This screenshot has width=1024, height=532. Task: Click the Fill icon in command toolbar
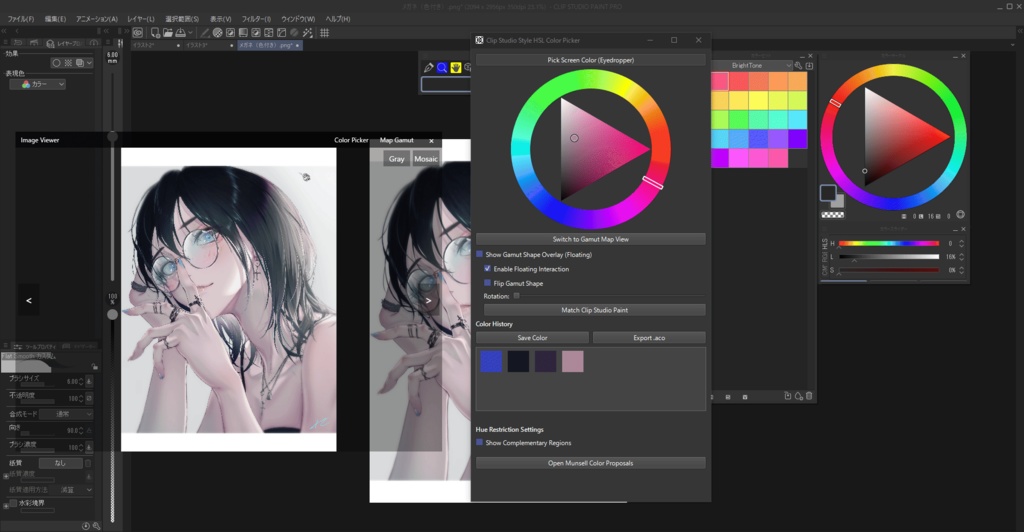click(x=243, y=33)
